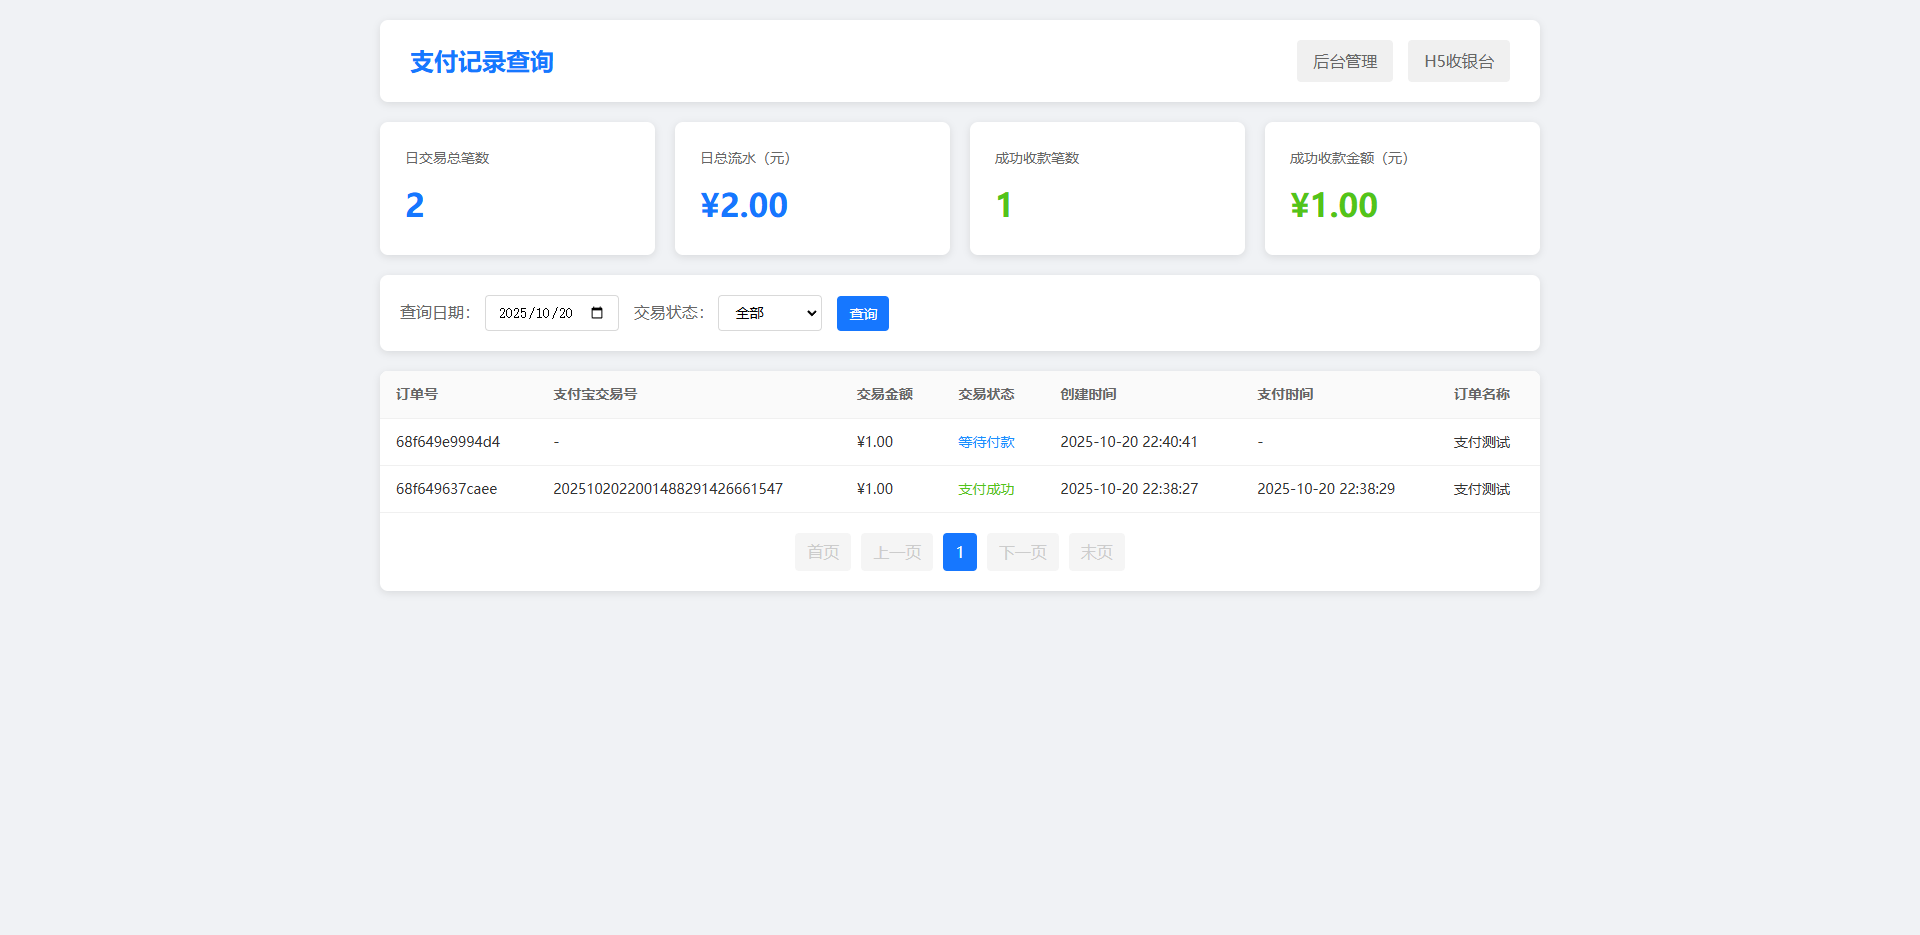Image resolution: width=1920 pixels, height=935 pixels.
Task: Open the calendar picker icon in date field
Action: pyautogui.click(x=597, y=313)
